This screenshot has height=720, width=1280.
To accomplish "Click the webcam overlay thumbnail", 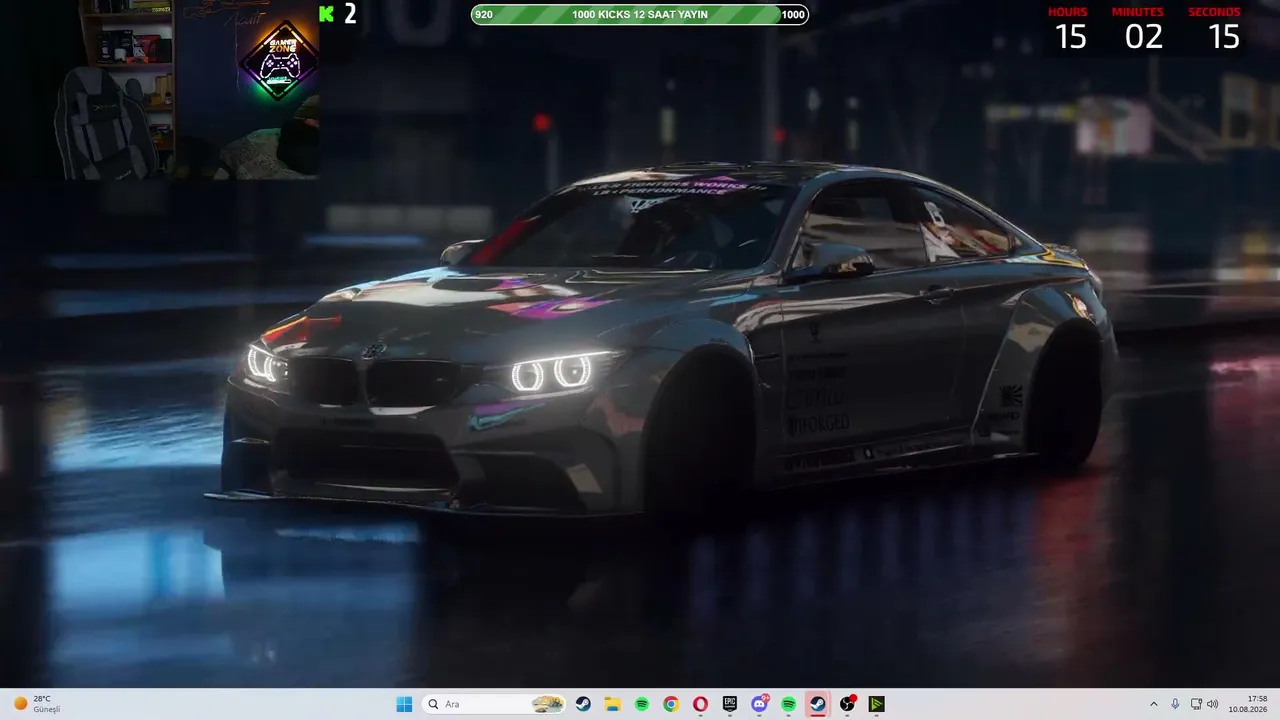I will tap(160, 90).
